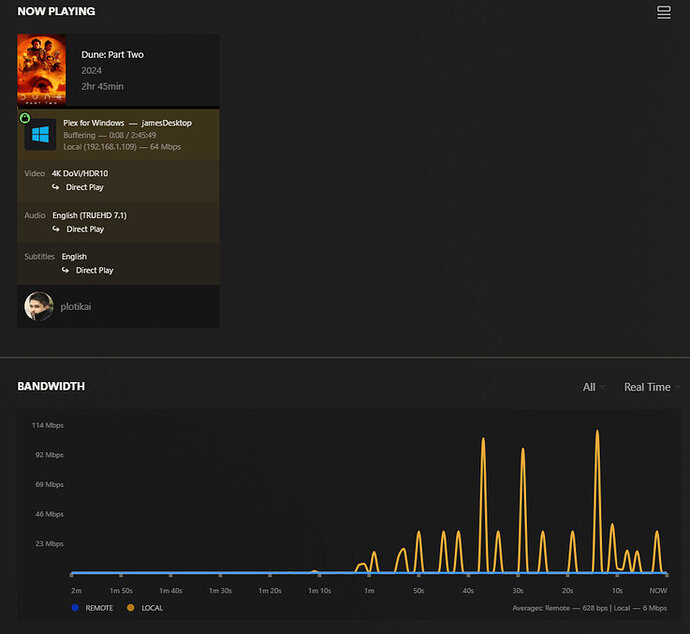This screenshot has width=690, height=634.
Task: Toggle the LOCAL legend series
Action: tap(145, 608)
